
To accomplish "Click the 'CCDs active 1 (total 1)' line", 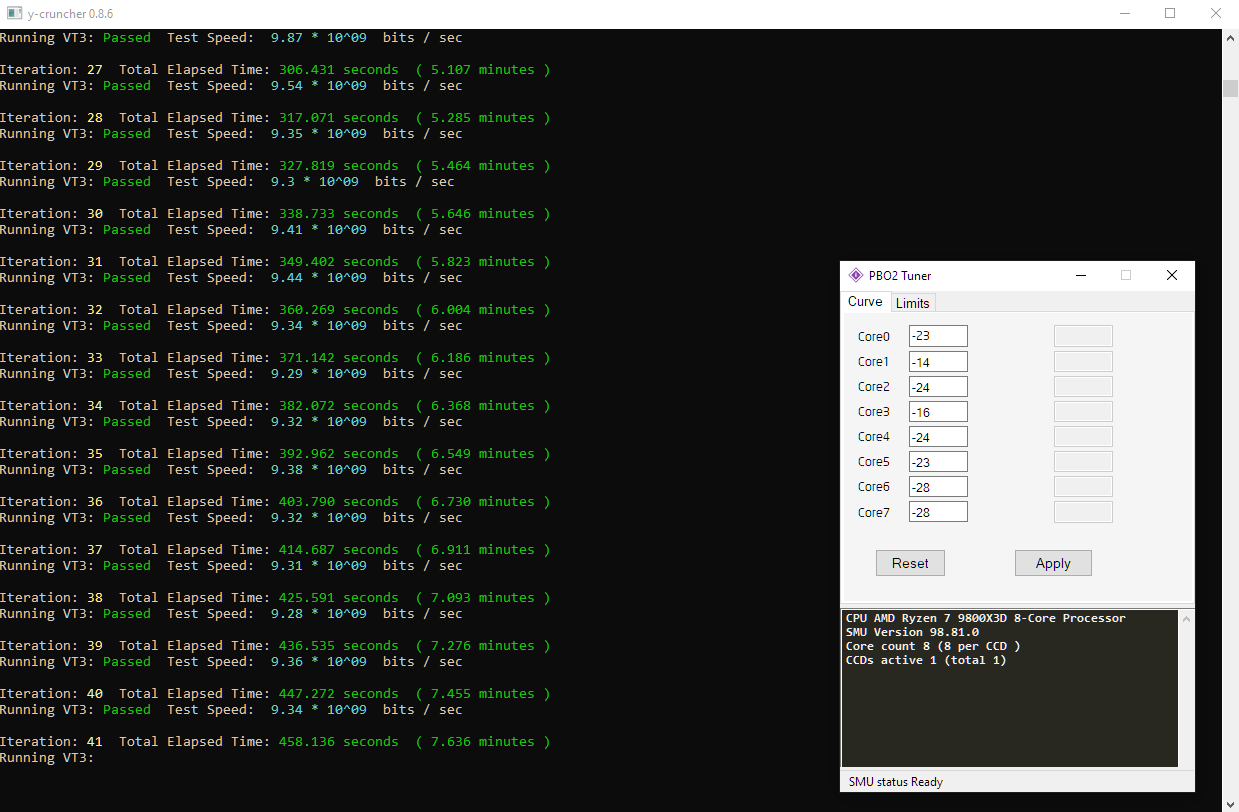I will [x=926, y=660].
